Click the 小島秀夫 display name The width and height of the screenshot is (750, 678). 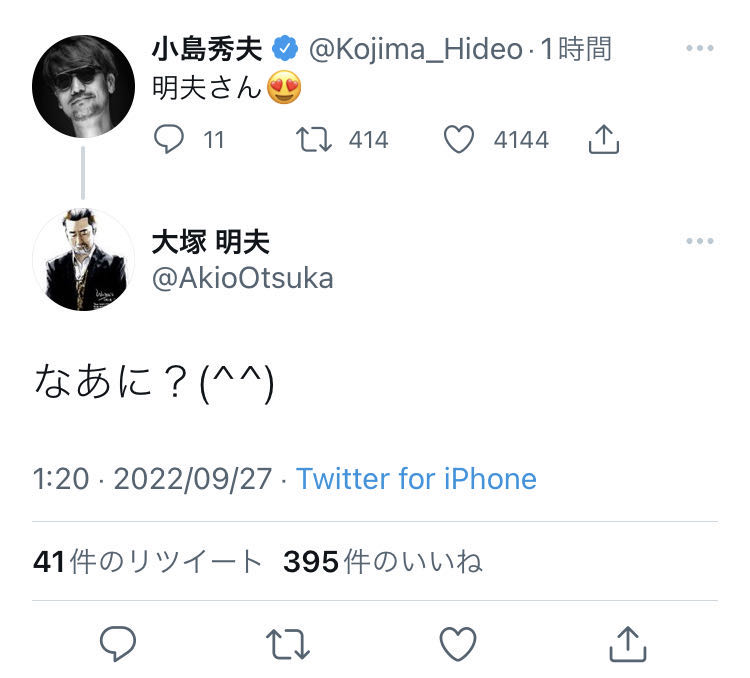pyautogui.click(x=206, y=48)
